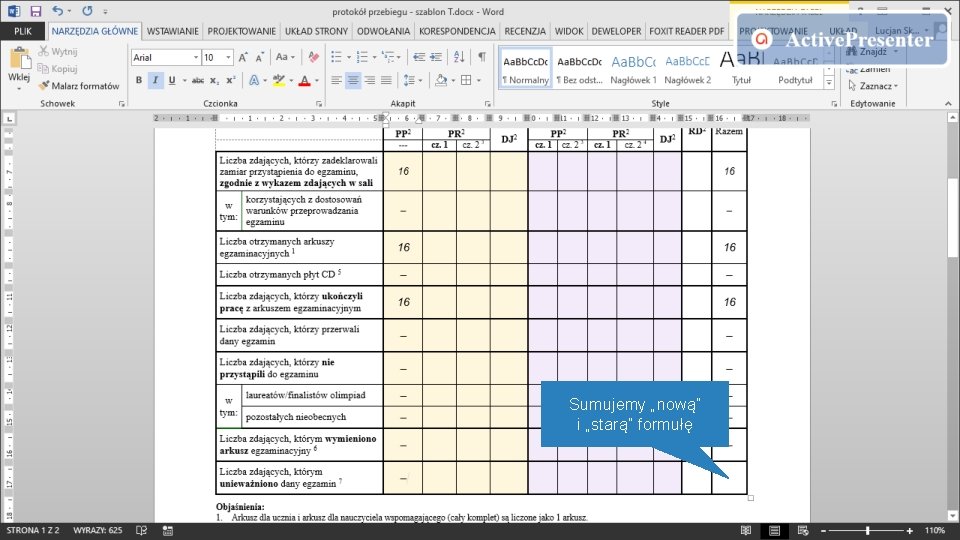
Task: Align text to the left
Action: tap(336, 80)
